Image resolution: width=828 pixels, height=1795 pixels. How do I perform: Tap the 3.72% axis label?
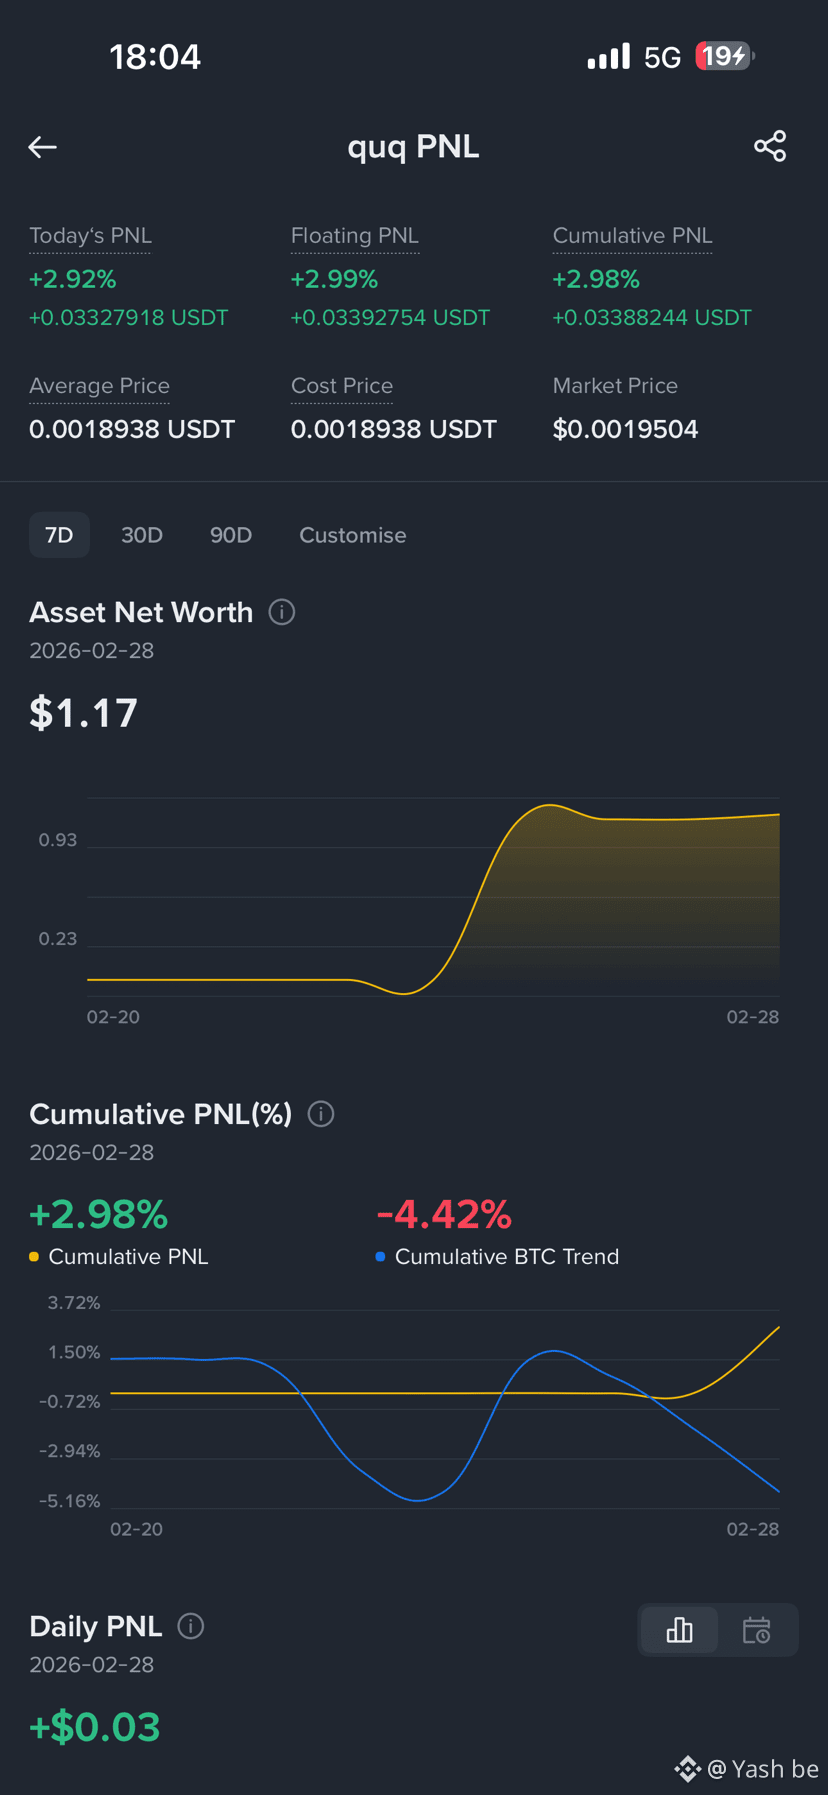74,1303
